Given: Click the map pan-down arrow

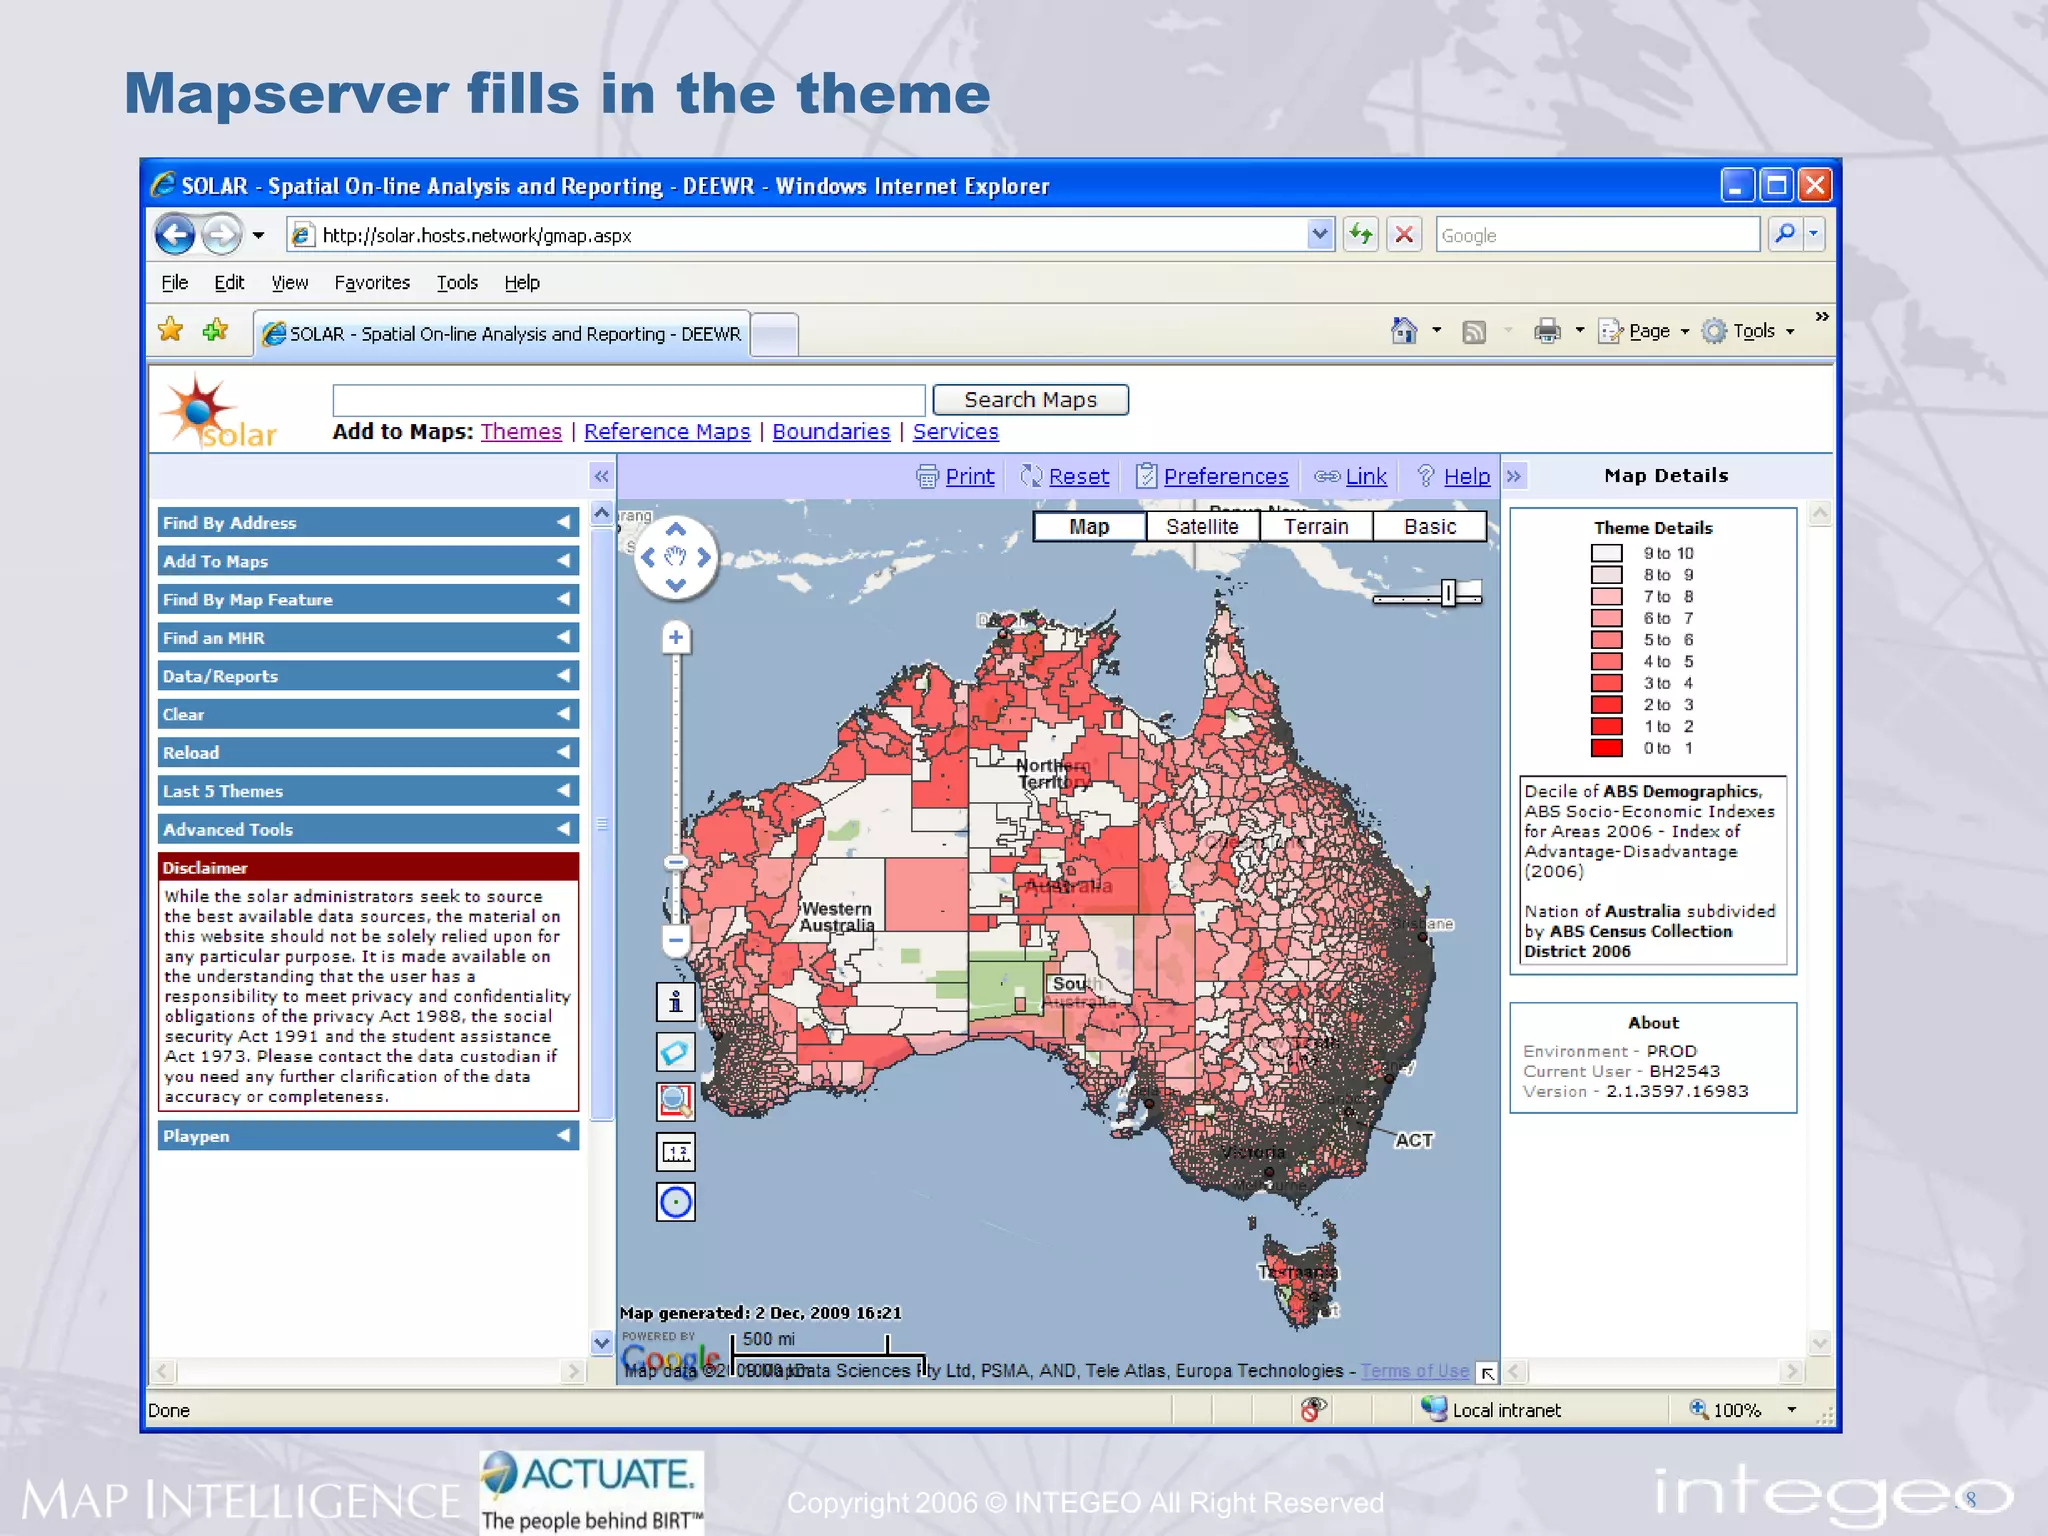Looking at the screenshot, I should click(676, 585).
